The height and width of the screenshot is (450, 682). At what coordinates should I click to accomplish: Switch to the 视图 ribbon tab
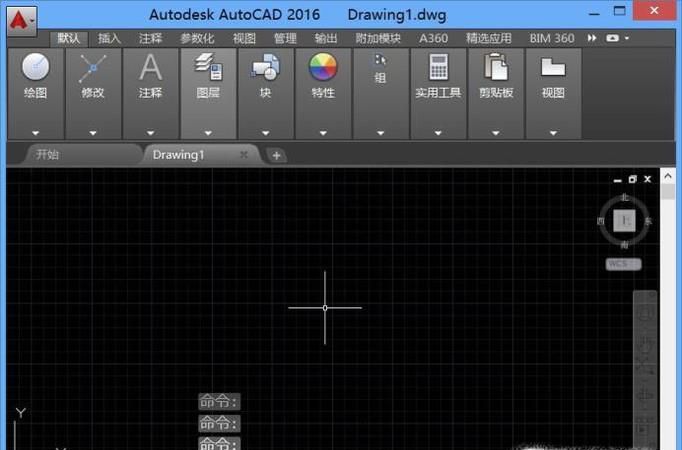(244, 38)
